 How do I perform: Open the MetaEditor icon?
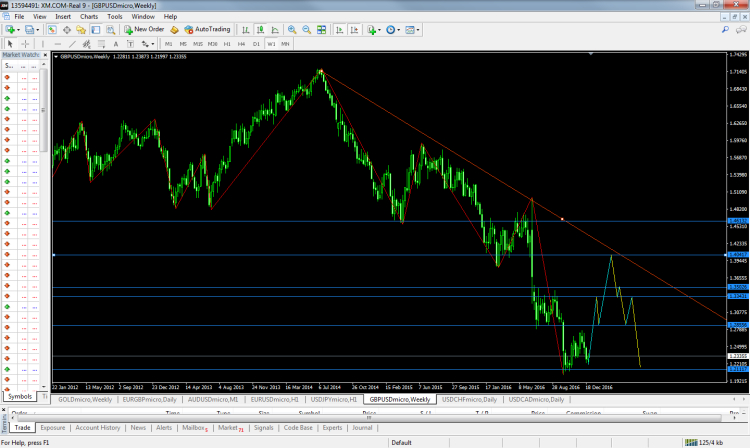pyautogui.click(x=174, y=30)
